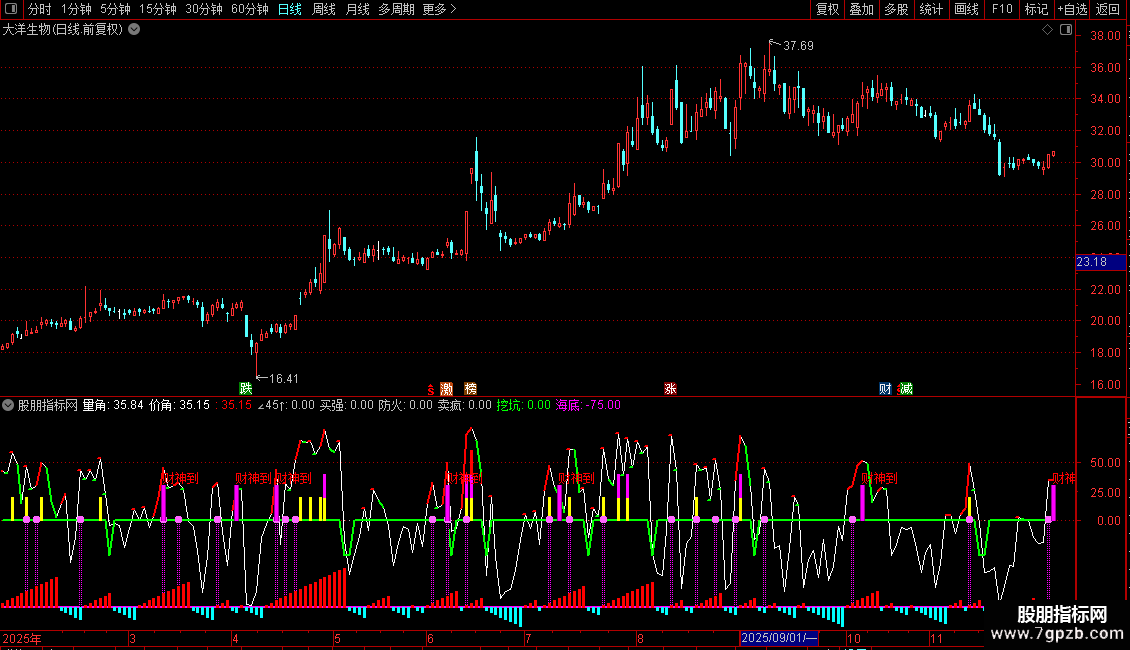Switch to 30分钟 chart period
Viewport: 1130px width, 650px height.
click(204, 9)
